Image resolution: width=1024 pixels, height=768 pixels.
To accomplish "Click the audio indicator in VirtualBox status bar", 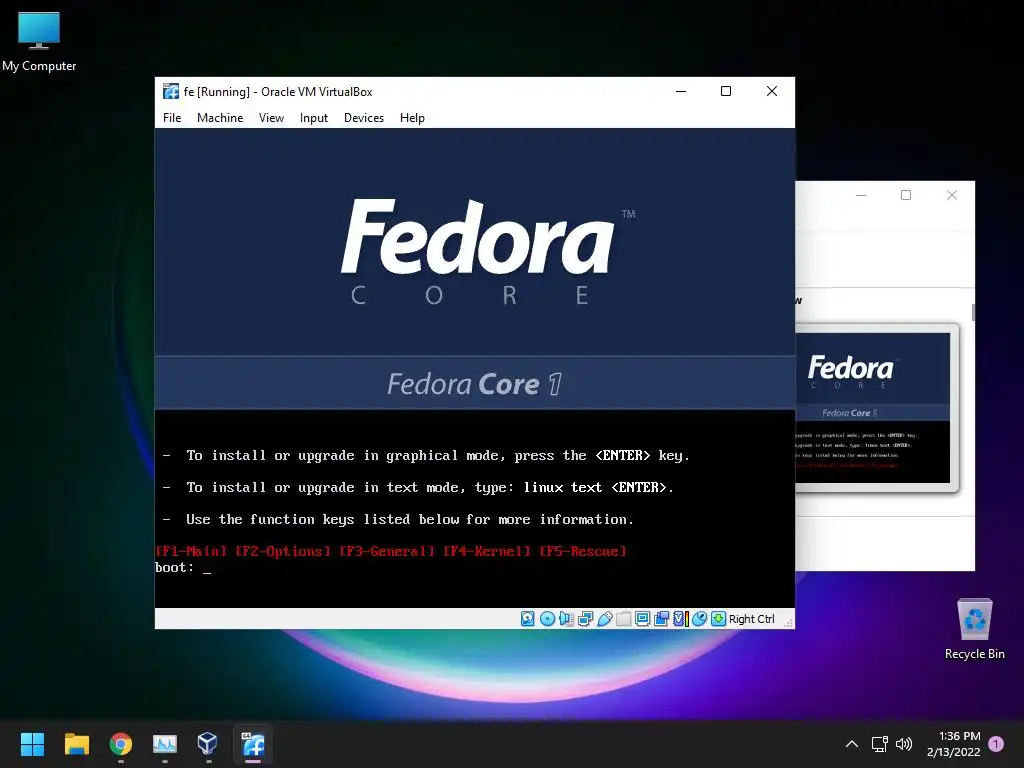I will click(x=566, y=618).
